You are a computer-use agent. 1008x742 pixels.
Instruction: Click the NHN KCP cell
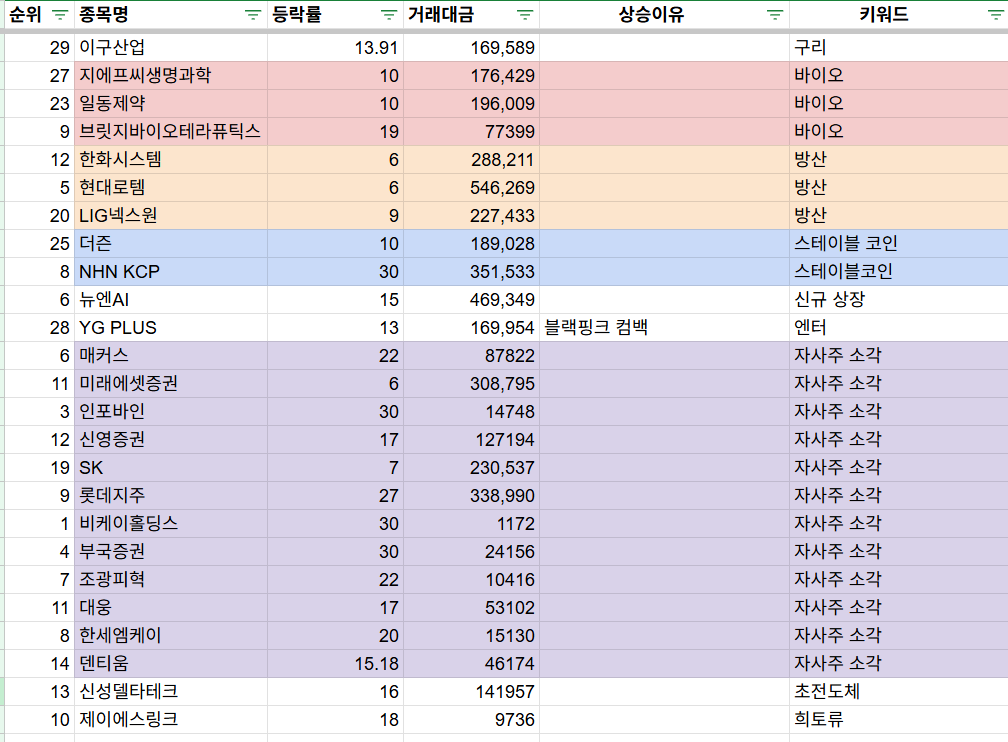171,271
